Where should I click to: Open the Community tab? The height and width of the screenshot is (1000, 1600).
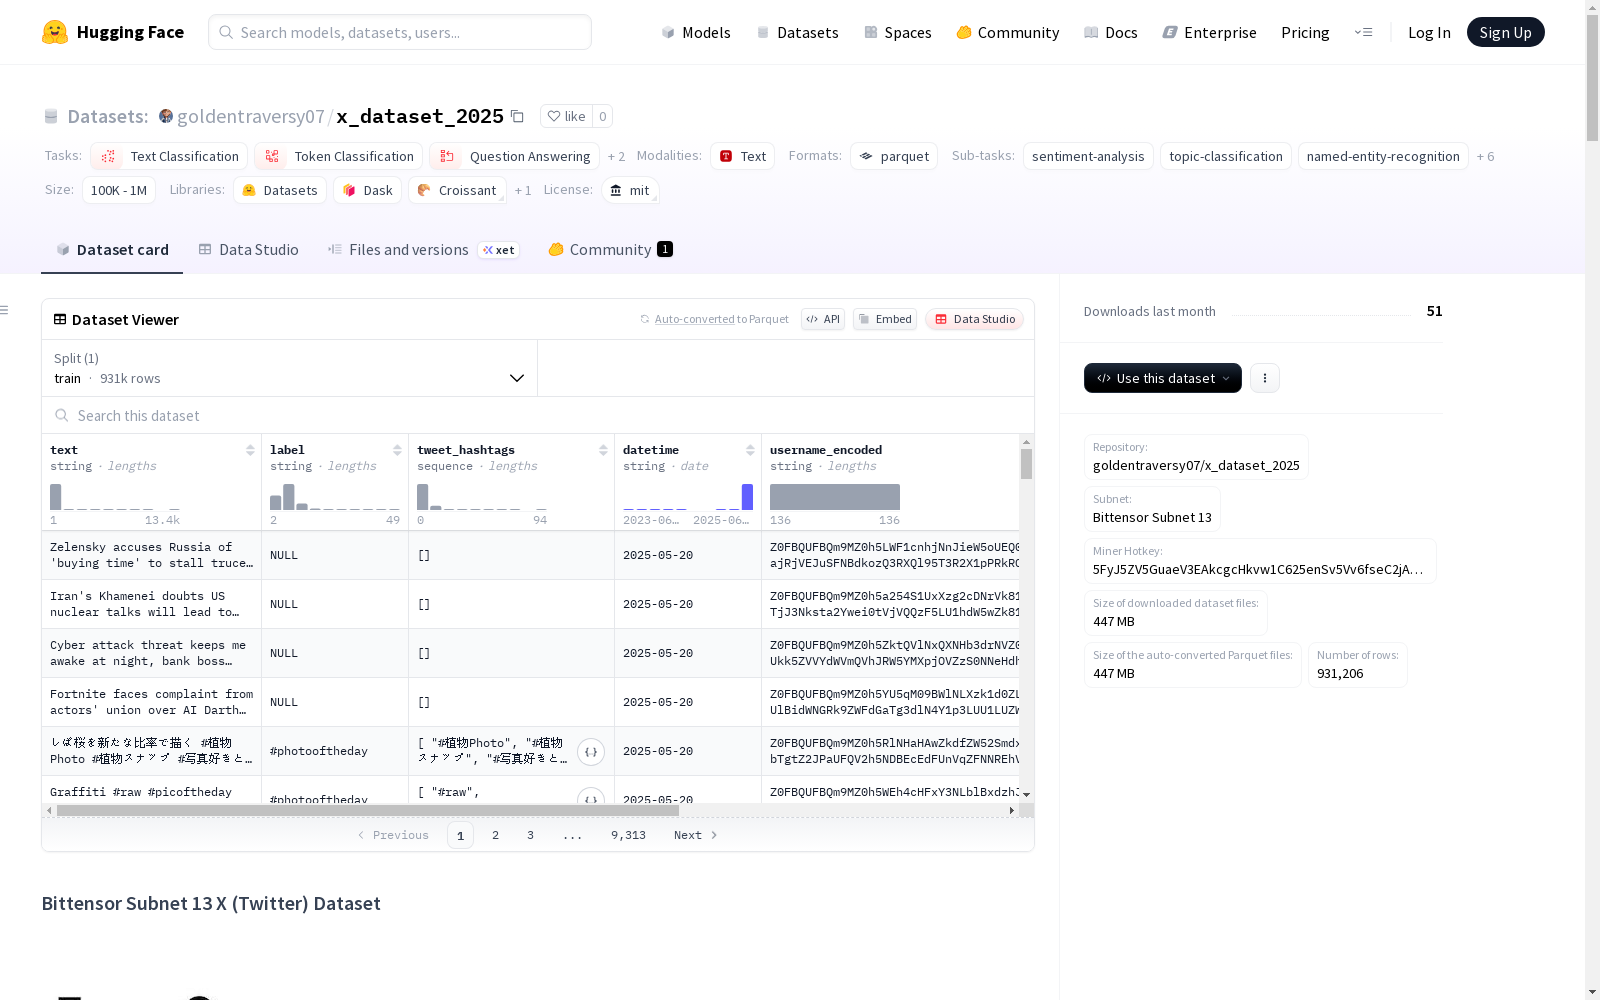point(610,250)
